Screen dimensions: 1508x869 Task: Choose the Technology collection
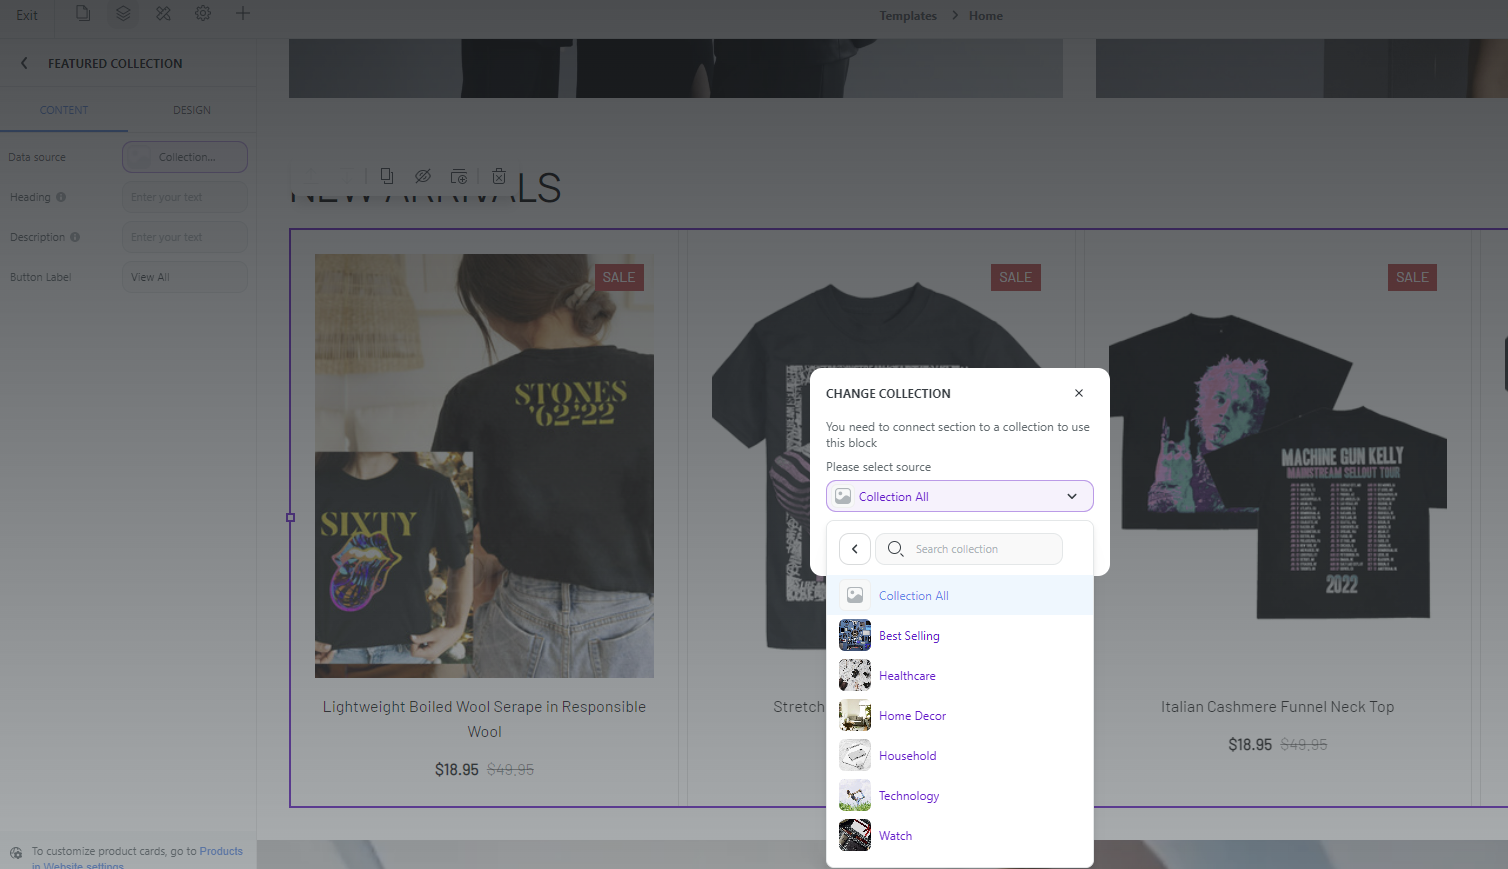click(960, 795)
